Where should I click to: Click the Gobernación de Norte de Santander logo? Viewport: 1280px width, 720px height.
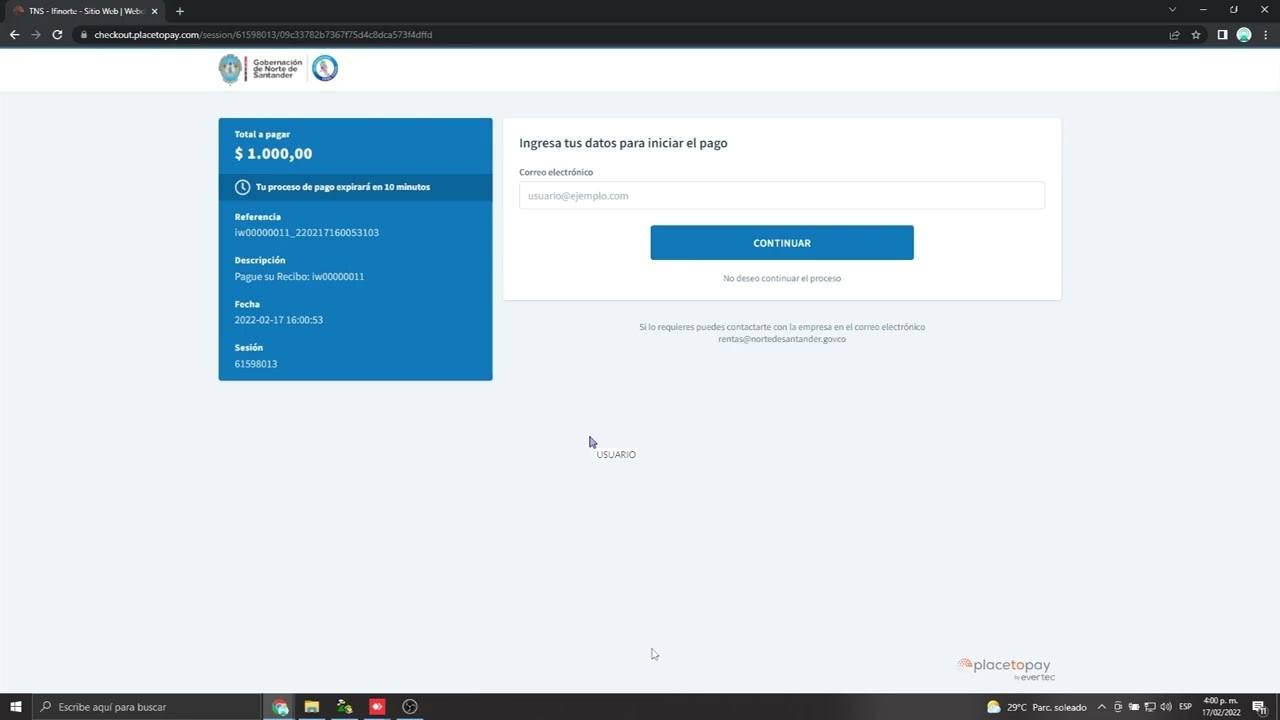(261, 68)
